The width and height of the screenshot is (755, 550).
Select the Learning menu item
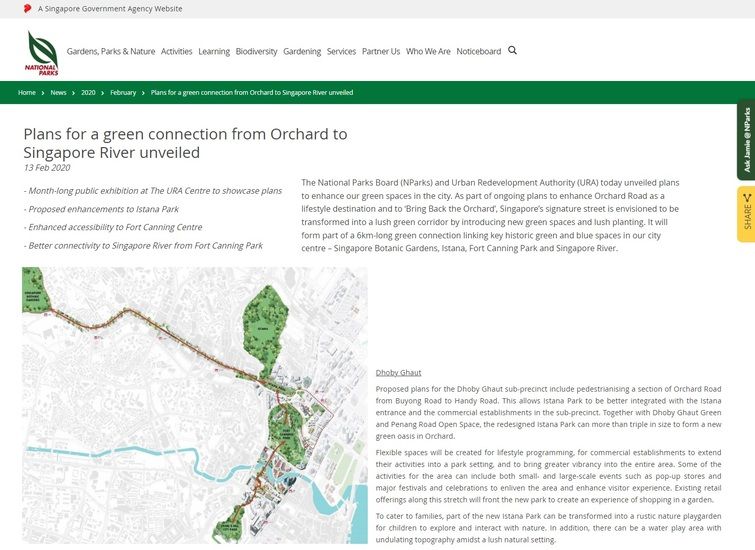[x=214, y=51]
